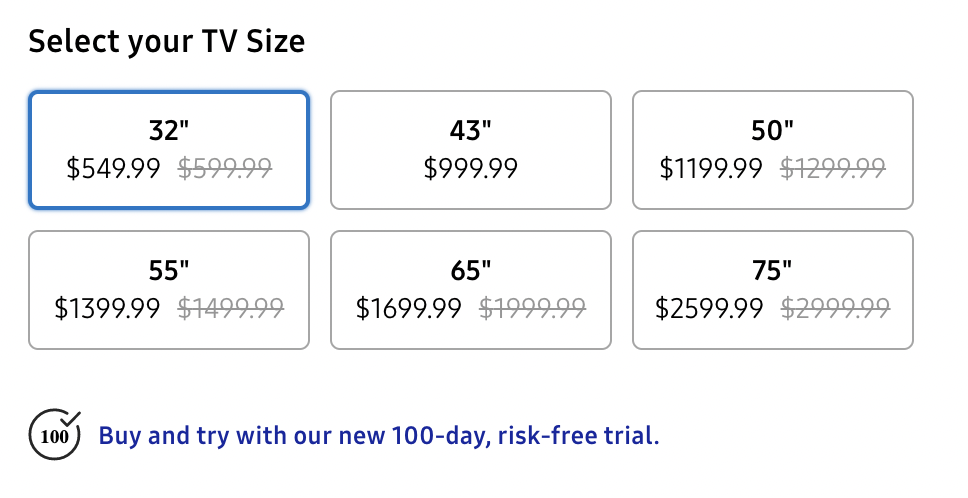Click the 100-day trial checkmark icon
Screen dimensions: 968x498
tap(55, 434)
